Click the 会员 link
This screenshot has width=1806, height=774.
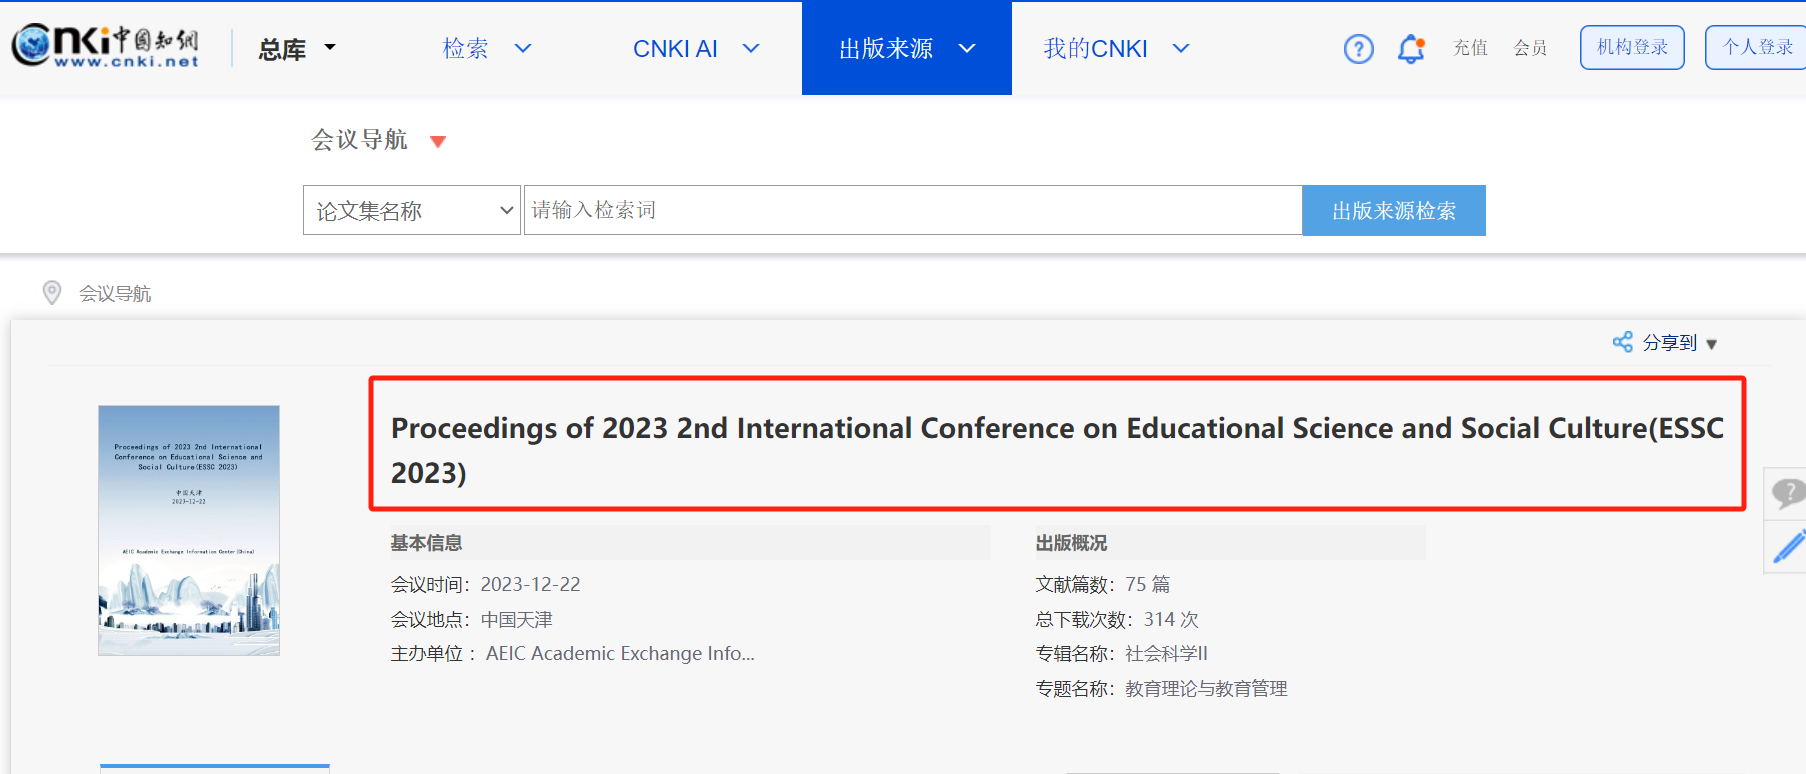[1530, 48]
